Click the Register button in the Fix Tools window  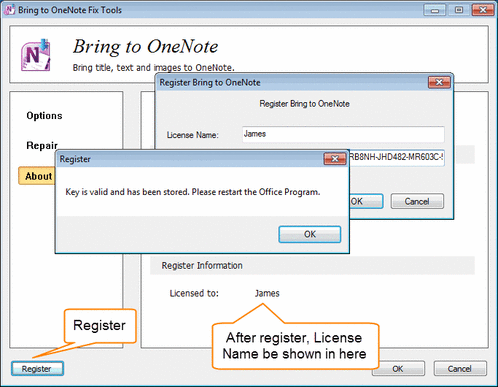(x=37, y=369)
